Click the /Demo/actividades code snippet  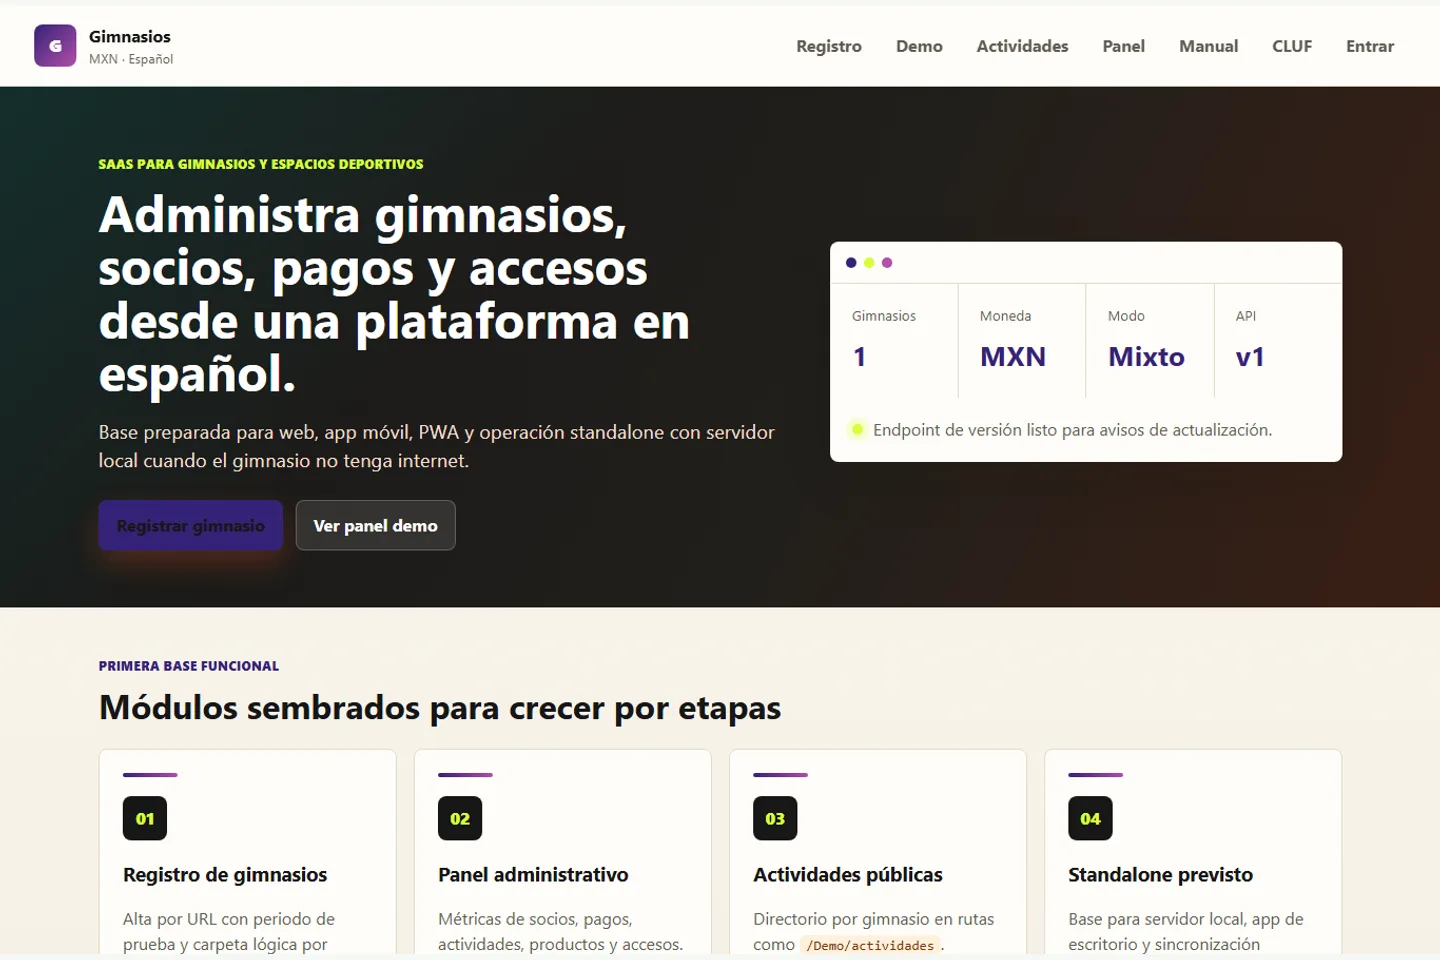(870, 945)
